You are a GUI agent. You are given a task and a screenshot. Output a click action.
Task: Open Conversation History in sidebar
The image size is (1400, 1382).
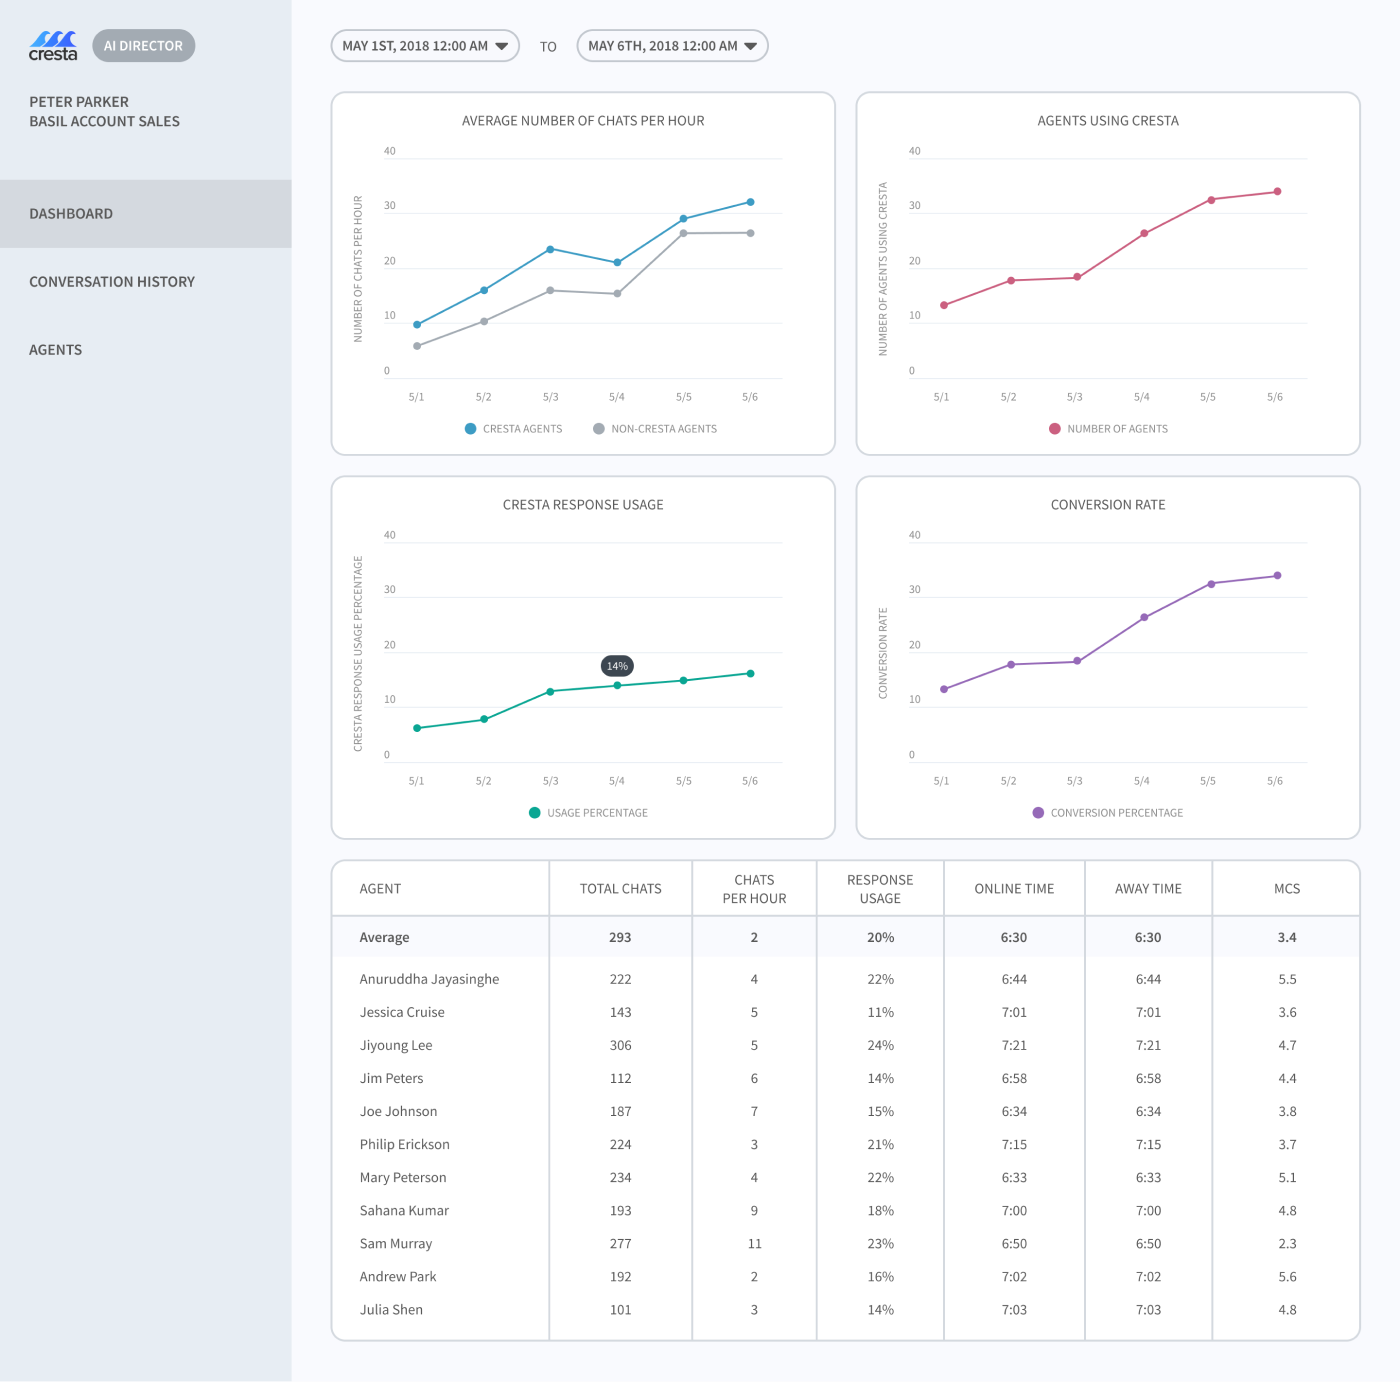point(112,282)
